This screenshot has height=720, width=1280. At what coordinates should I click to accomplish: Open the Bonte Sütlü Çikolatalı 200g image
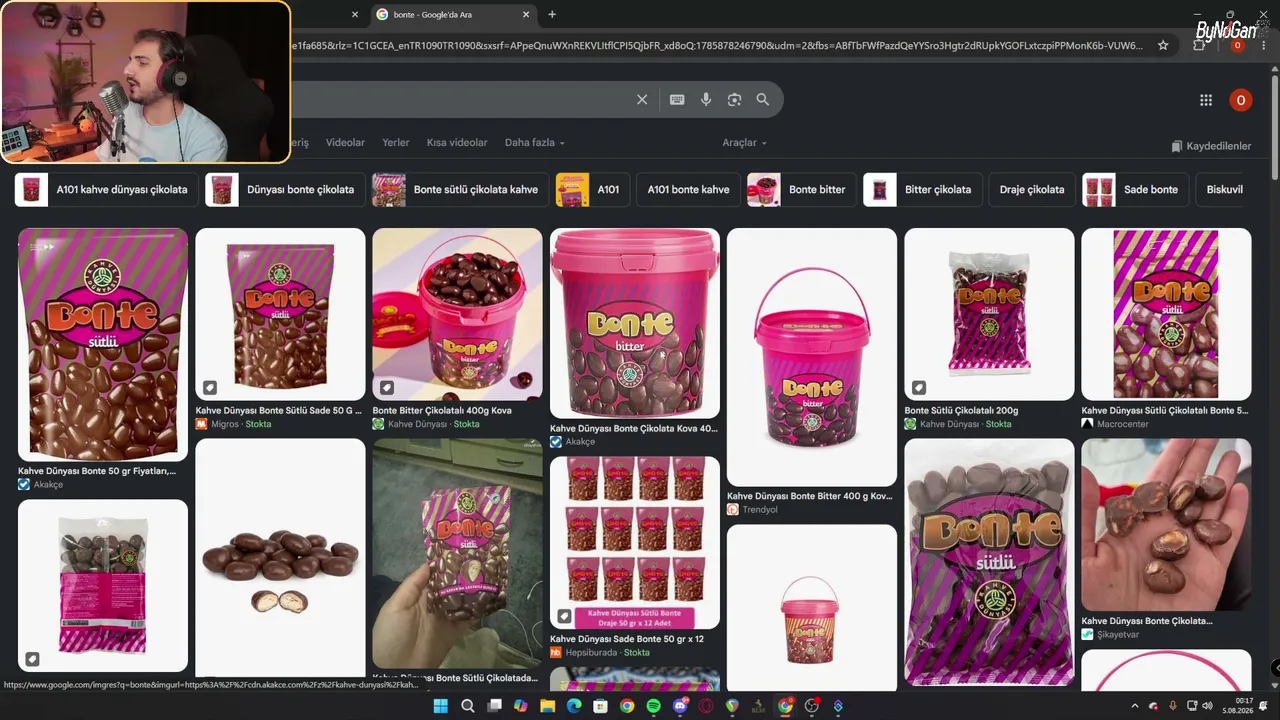tap(989, 314)
